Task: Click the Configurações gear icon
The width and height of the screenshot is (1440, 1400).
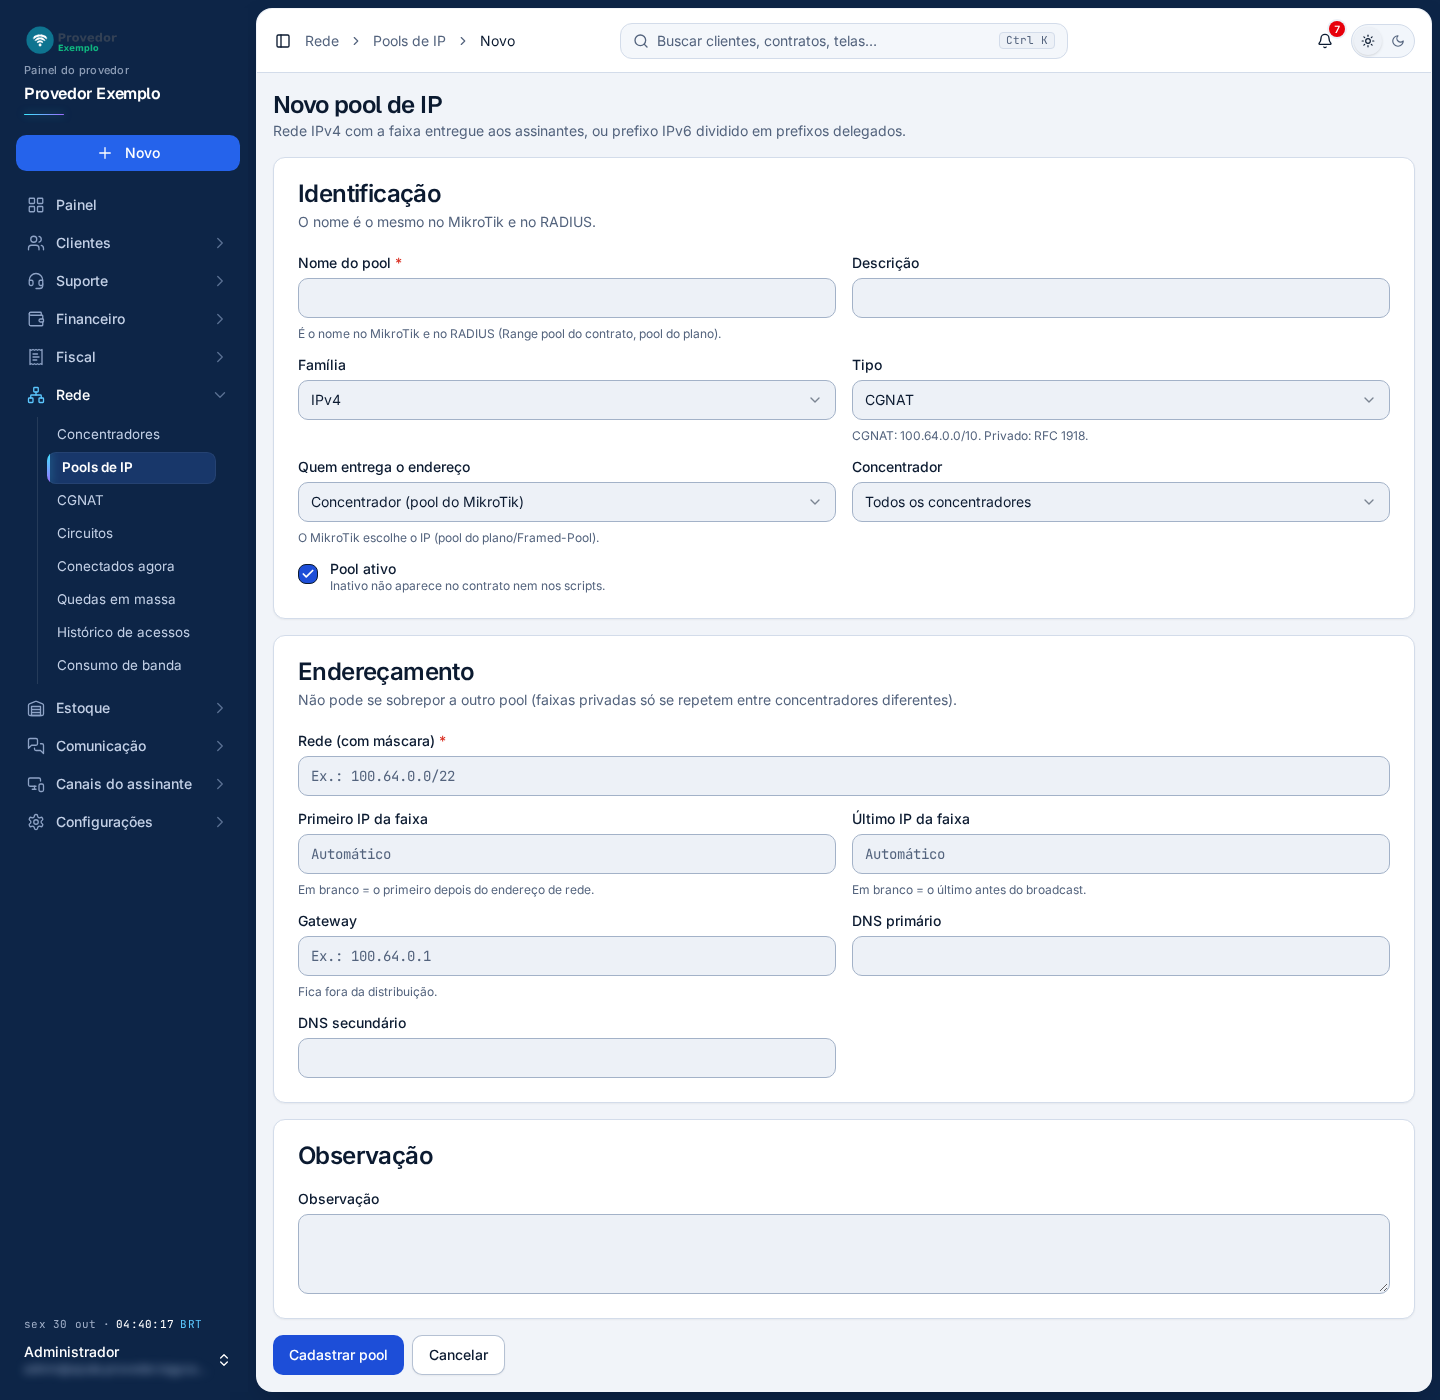Action: tap(36, 822)
